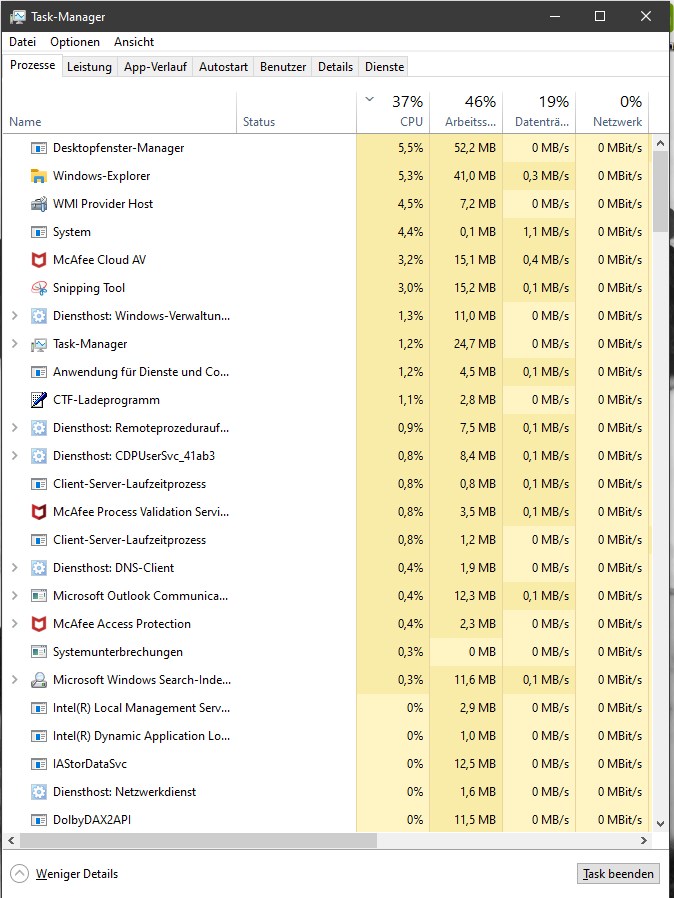Sort by the Arbeitss... memory column
The height and width of the screenshot is (898, 674).
pos(466,113)
